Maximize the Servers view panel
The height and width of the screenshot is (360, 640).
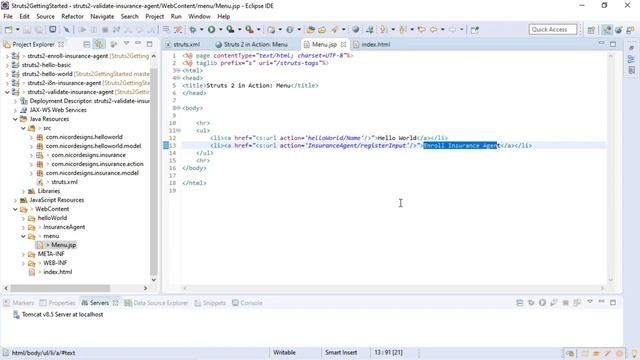click(613, 302)
